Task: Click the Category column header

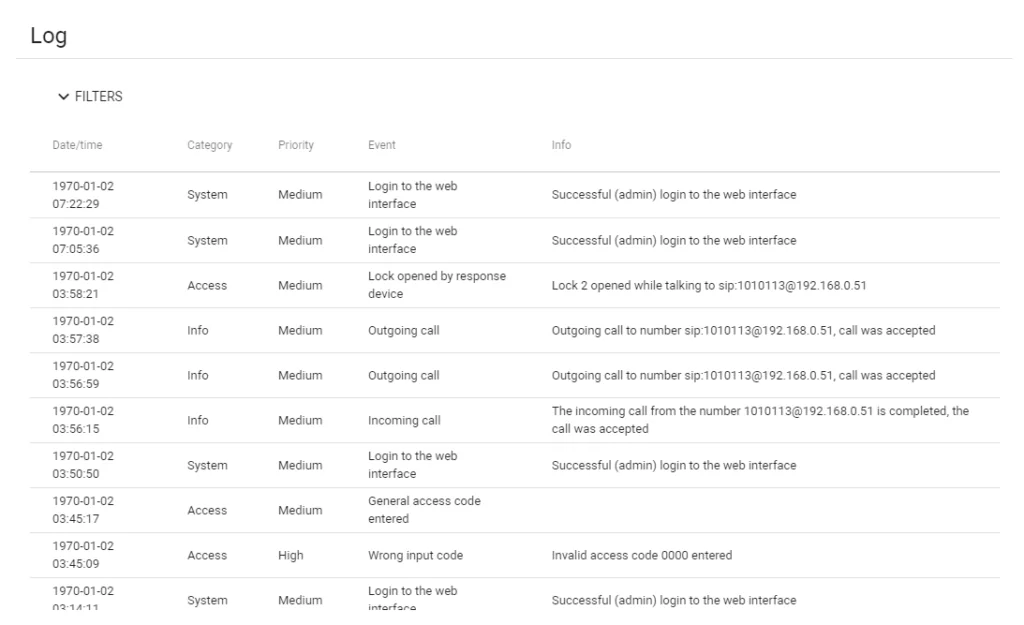Action: tap(209, 145)
